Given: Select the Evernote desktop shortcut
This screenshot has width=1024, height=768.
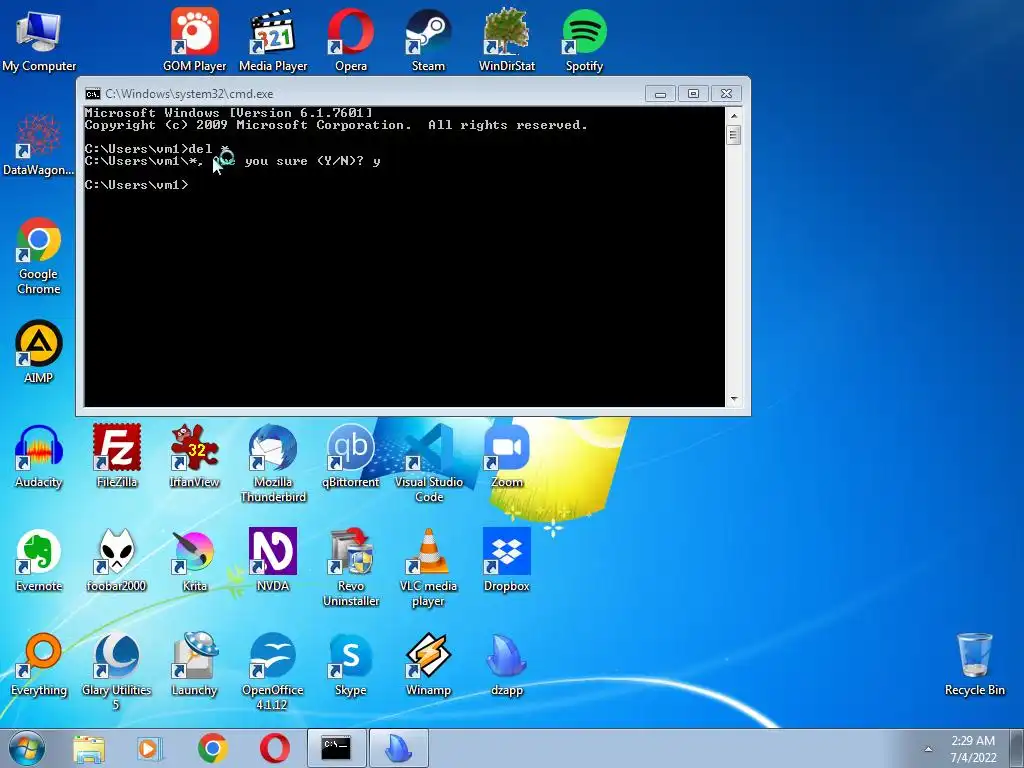Looking at the screenshot, I should [x=39, y=561].
